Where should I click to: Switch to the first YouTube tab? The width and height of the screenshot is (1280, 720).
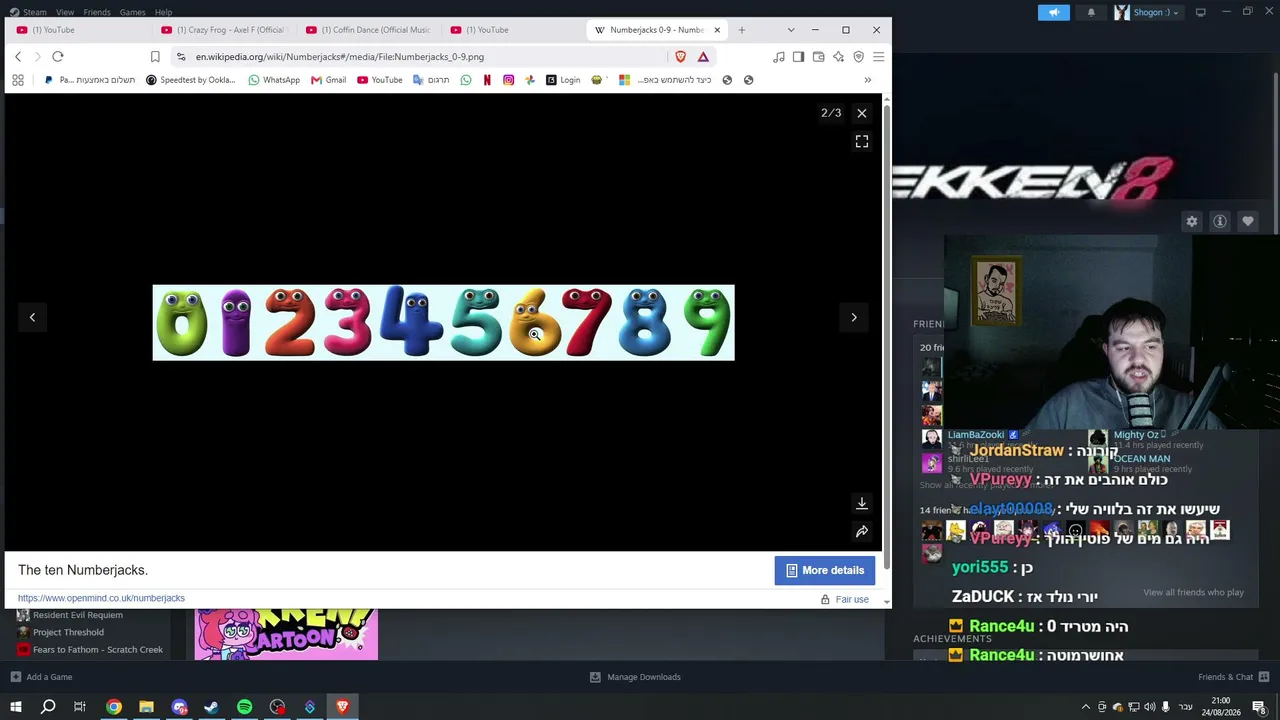pyautogui.click(x=78, y=30)
